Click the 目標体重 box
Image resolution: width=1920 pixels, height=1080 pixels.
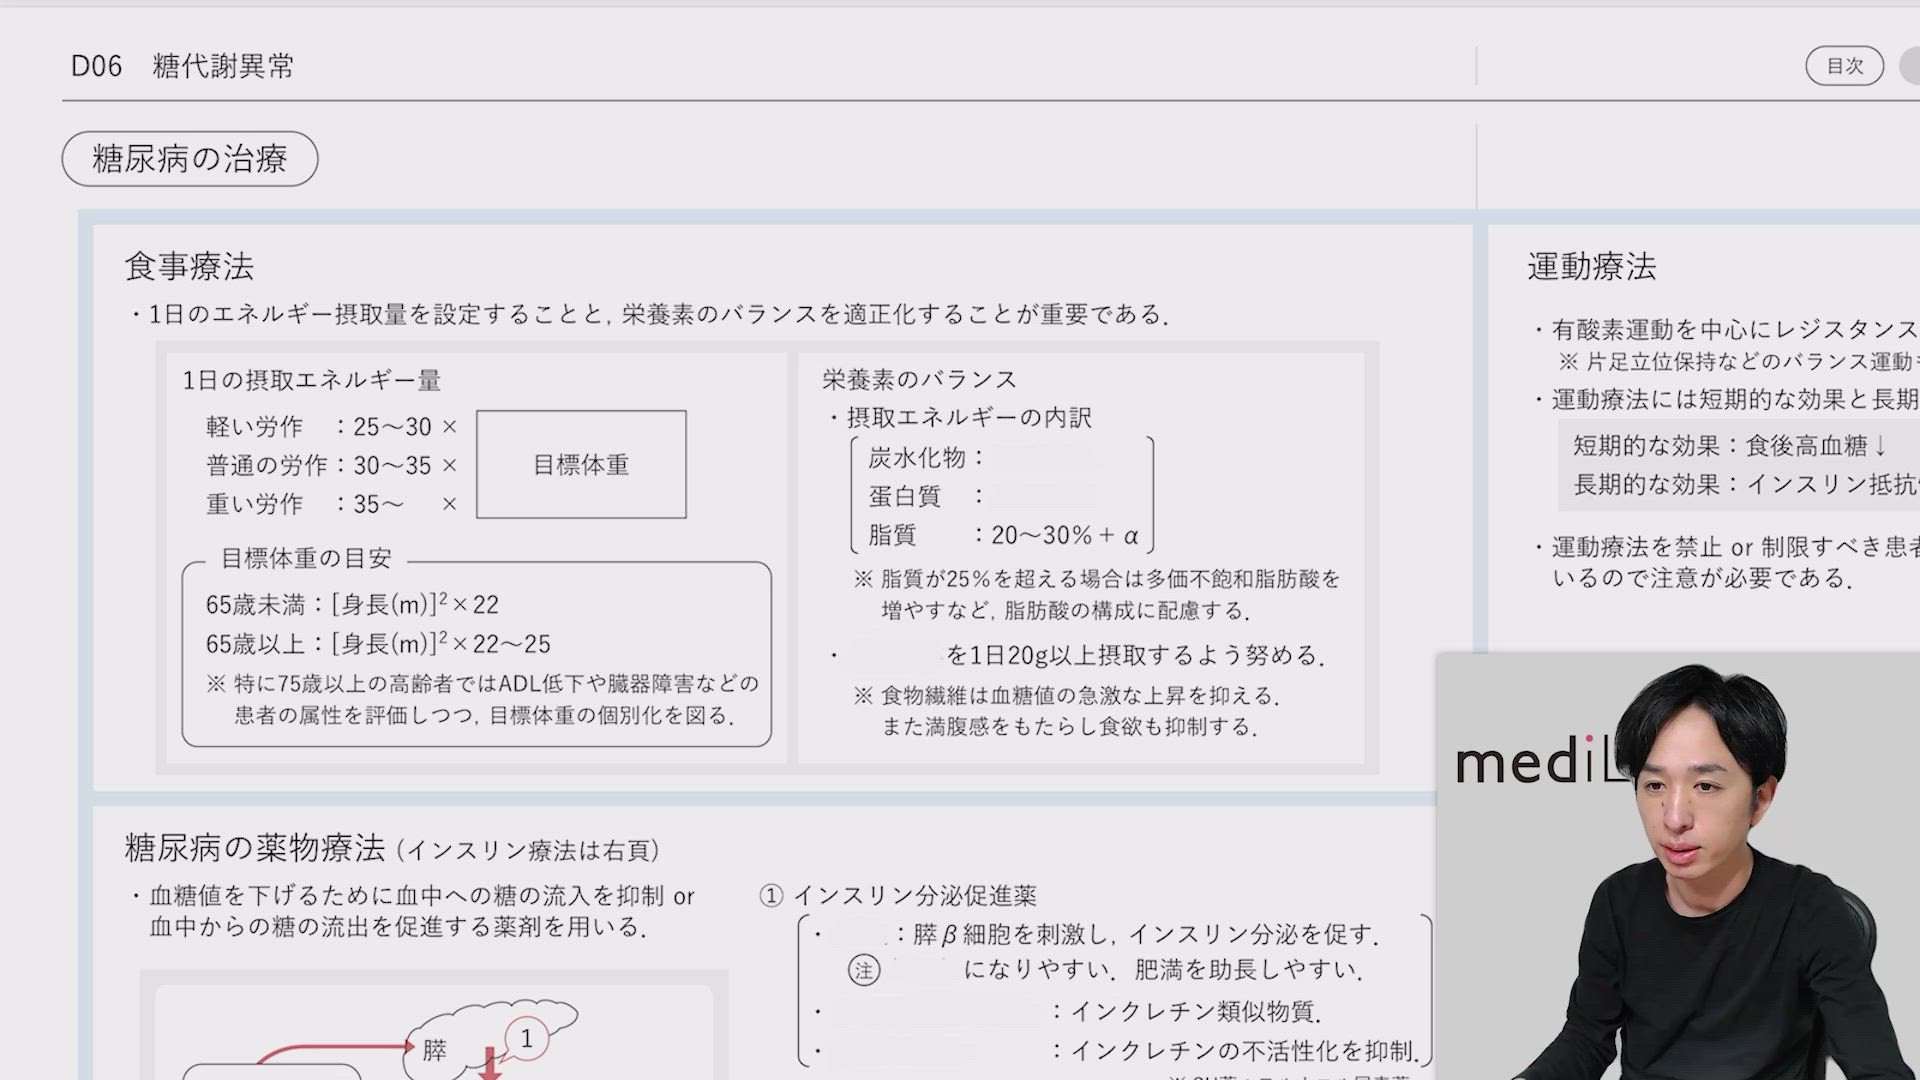pyautogui.click(x=581, y=465)
